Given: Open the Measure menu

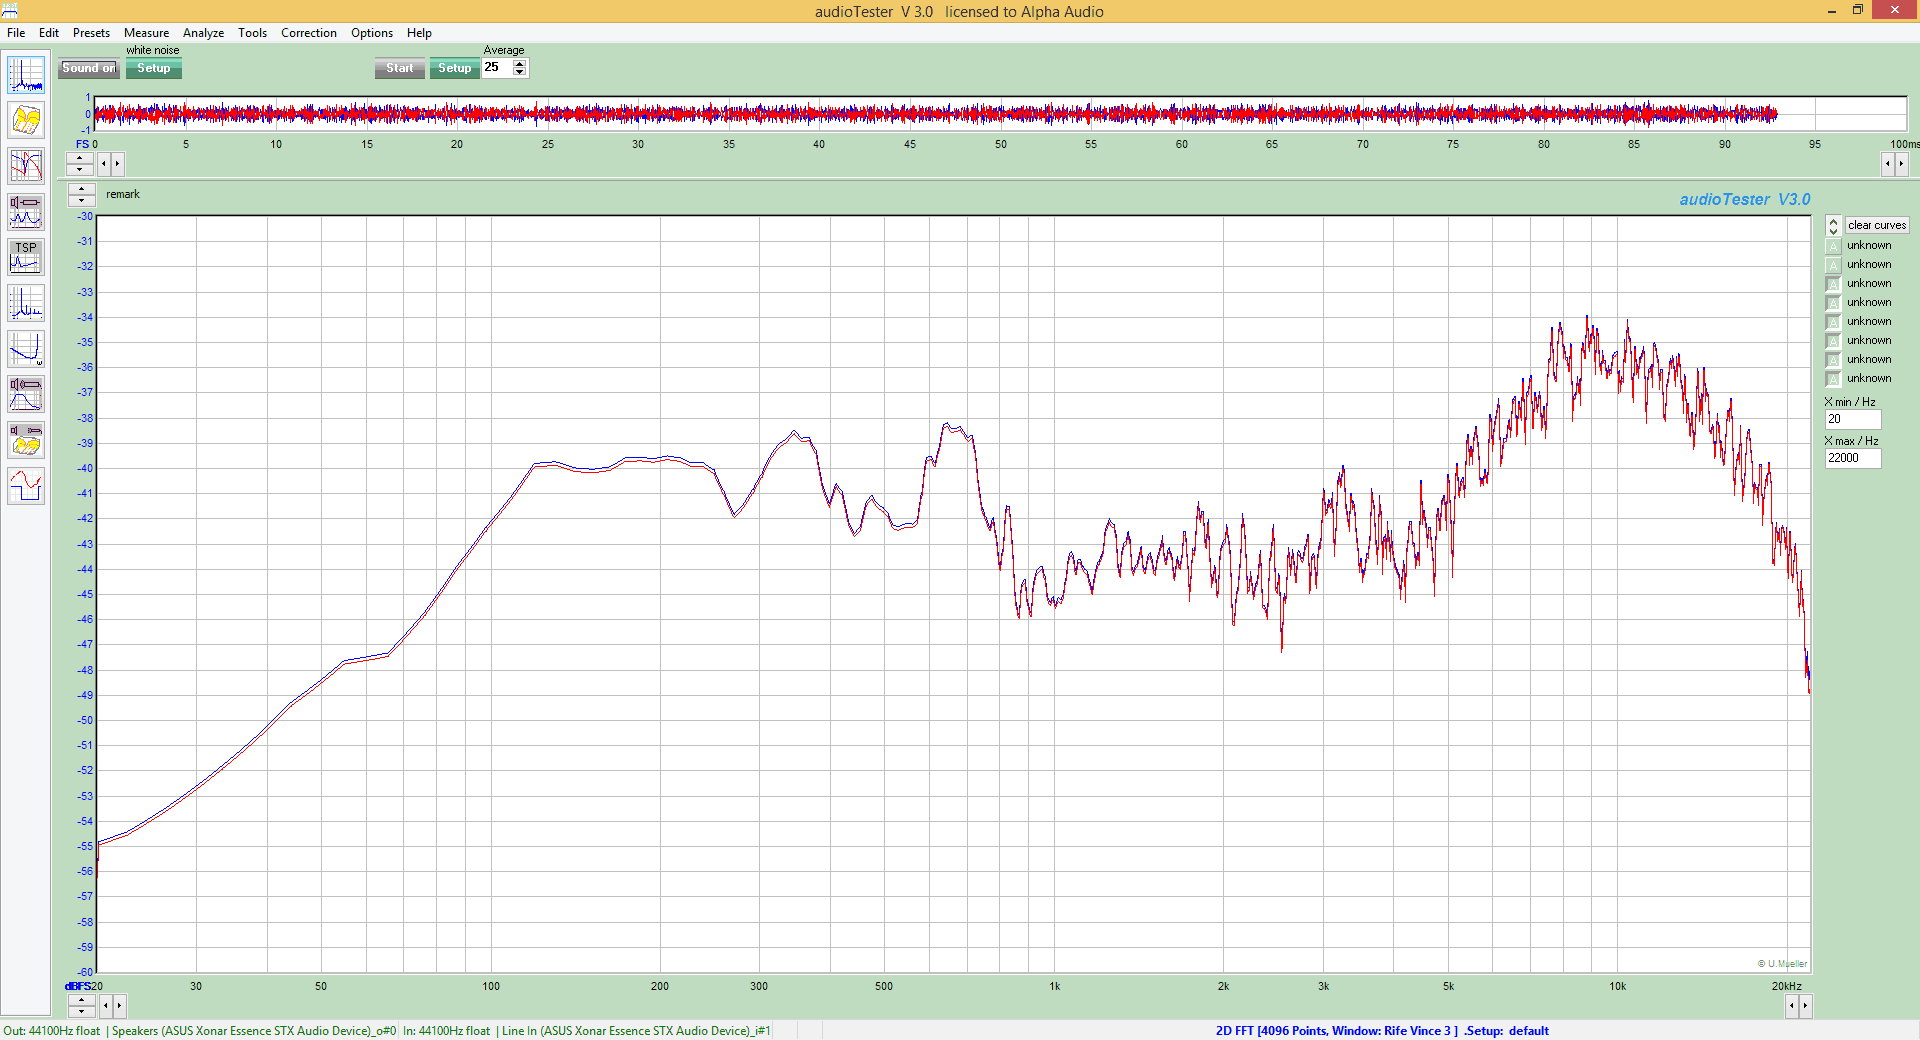Looking at the screenshot, I should (x=146, y=33).
